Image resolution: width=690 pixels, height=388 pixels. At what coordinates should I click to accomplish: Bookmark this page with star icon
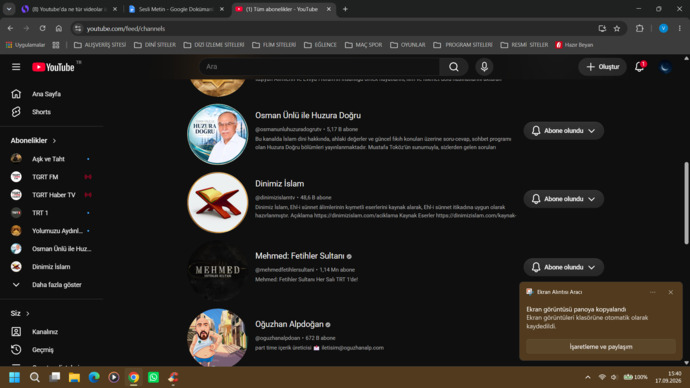(x=617, y=28)
